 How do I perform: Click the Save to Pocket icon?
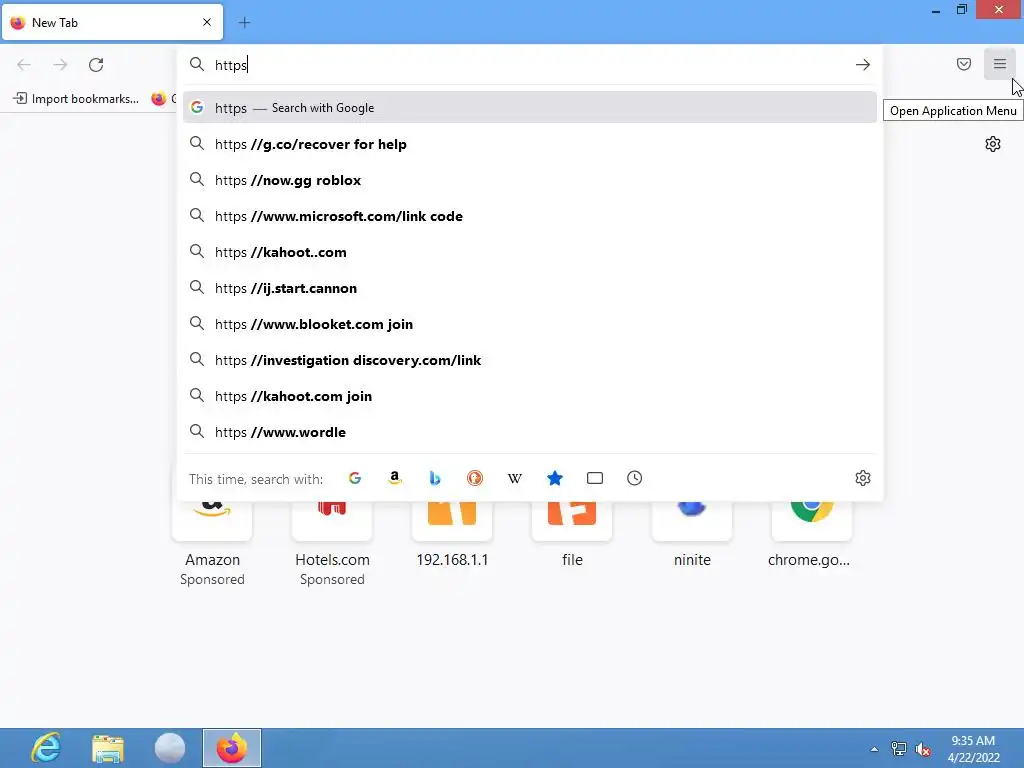click(963, 64)
